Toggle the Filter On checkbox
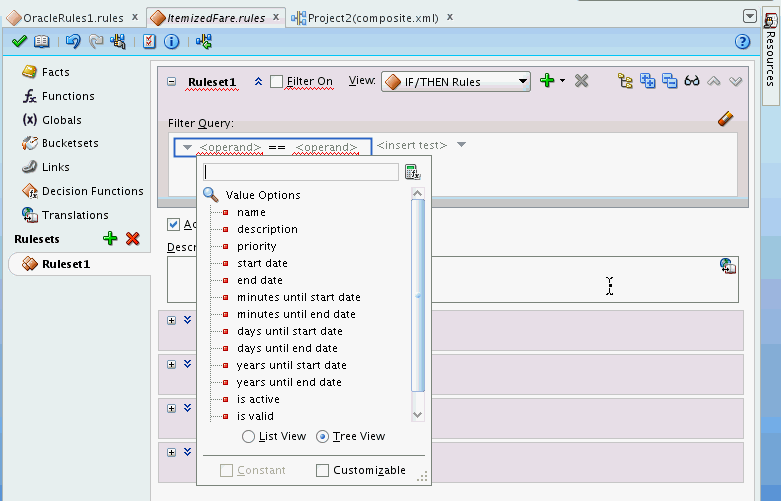The width and height of the screenshot is (781, 501). pyautogui.click(x=276, y=81)
